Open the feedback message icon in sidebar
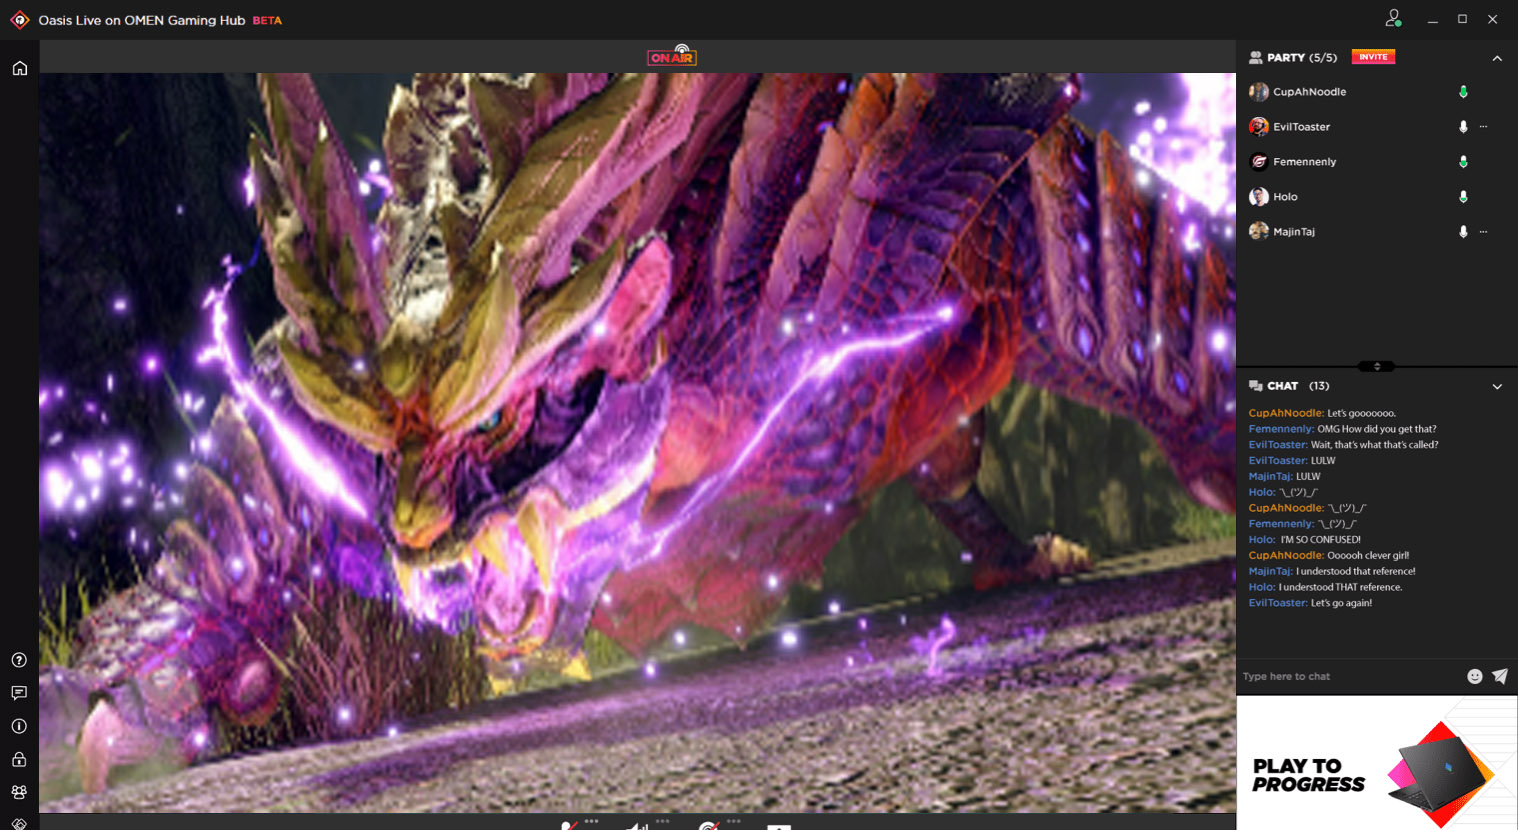The width and height of the screenshot is (1518, 830). (19, 693)
